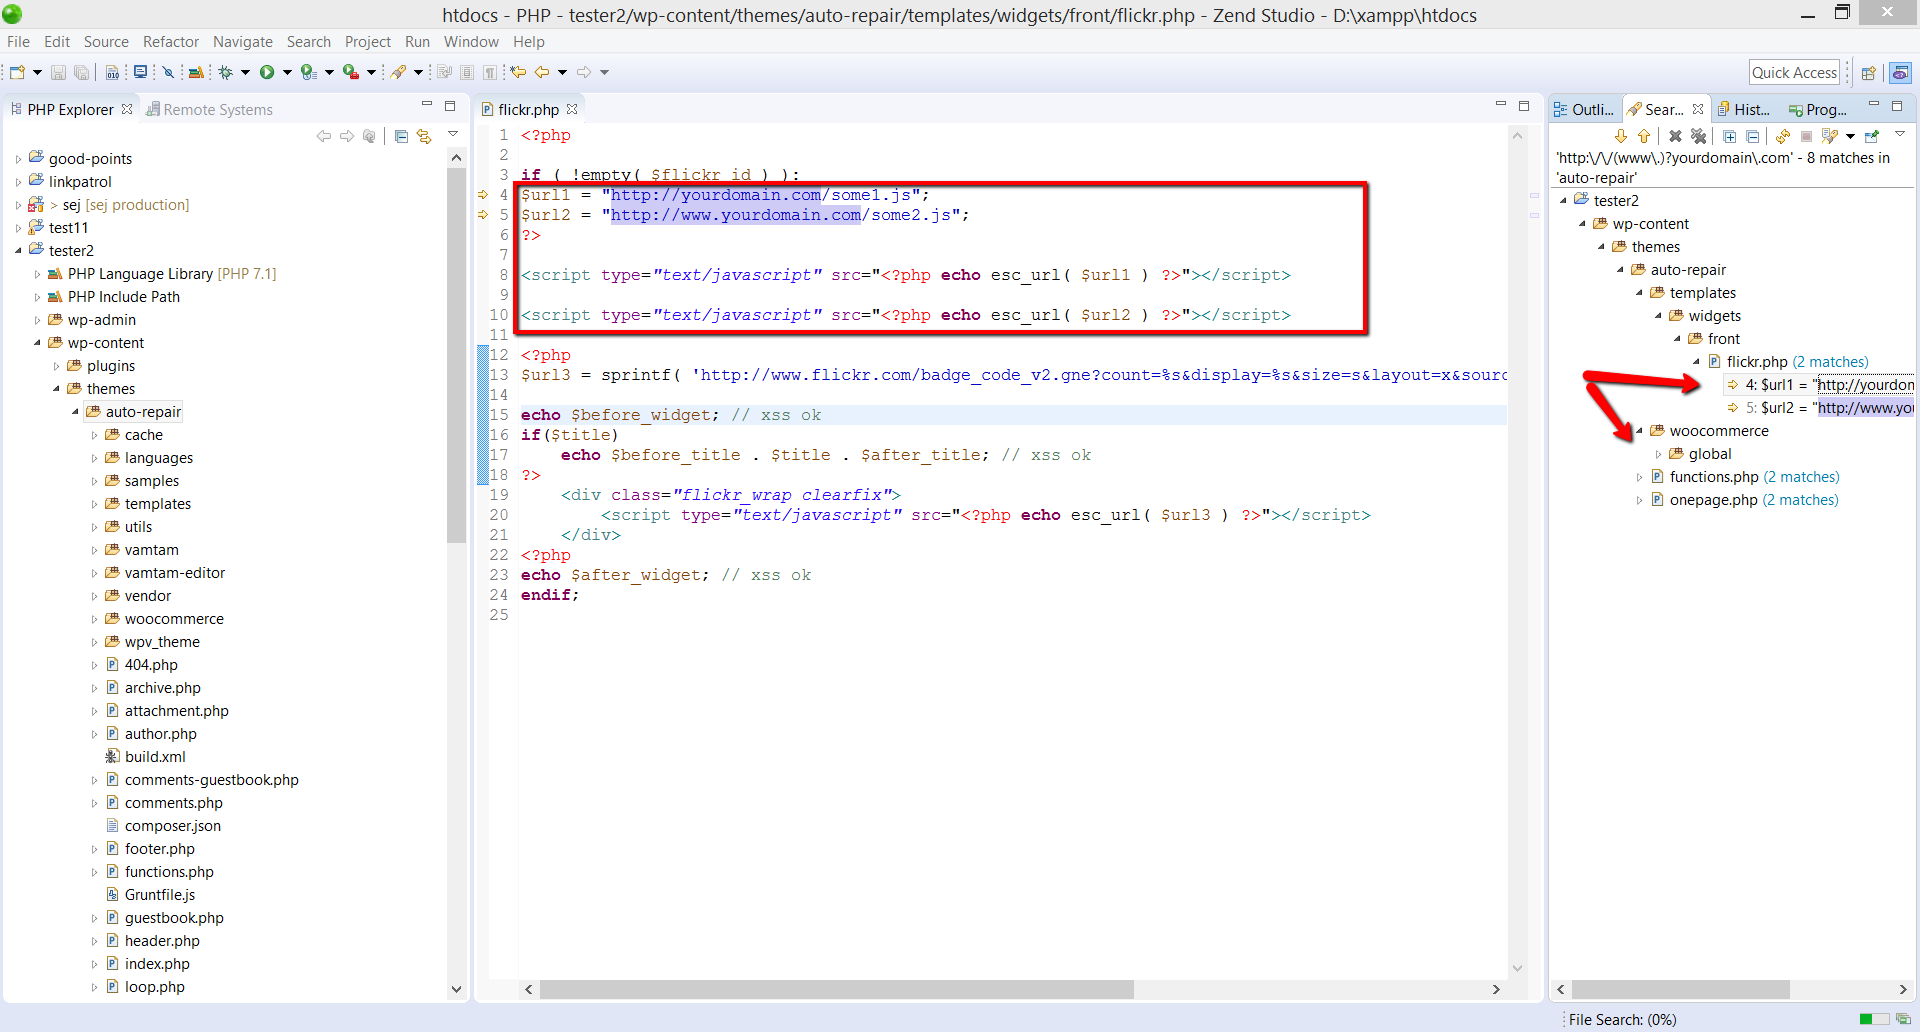Click the File Search progress bar
1920x1032 pixels.
(1875, 1019)
